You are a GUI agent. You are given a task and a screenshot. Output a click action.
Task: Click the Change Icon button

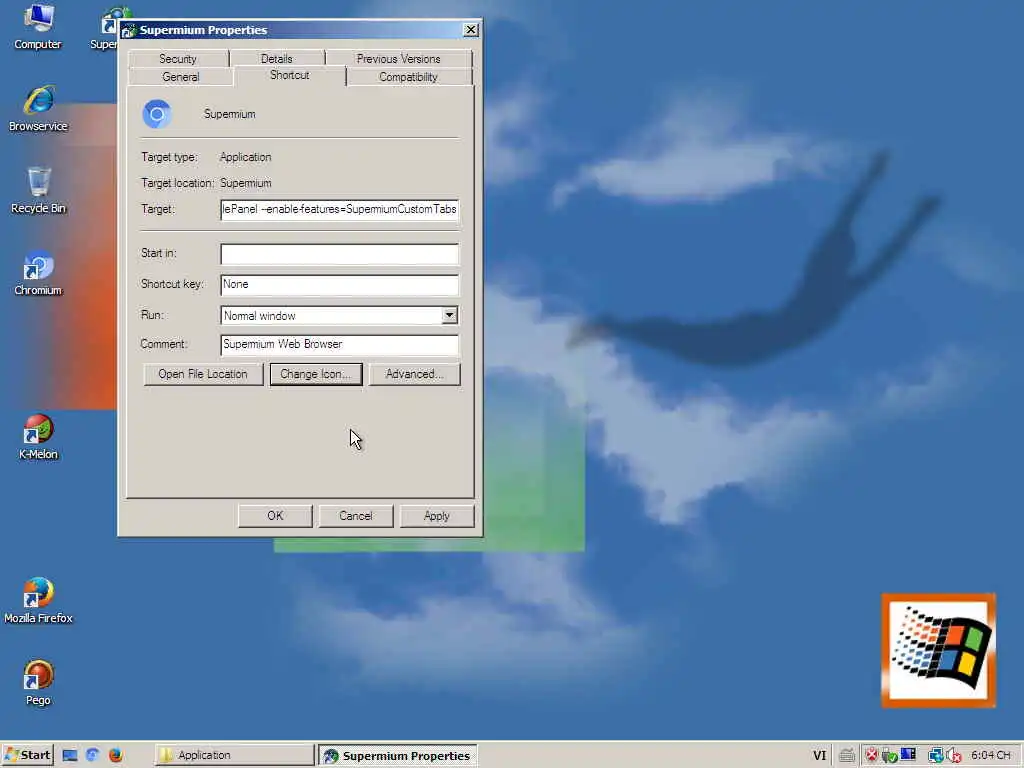[316, 374]
